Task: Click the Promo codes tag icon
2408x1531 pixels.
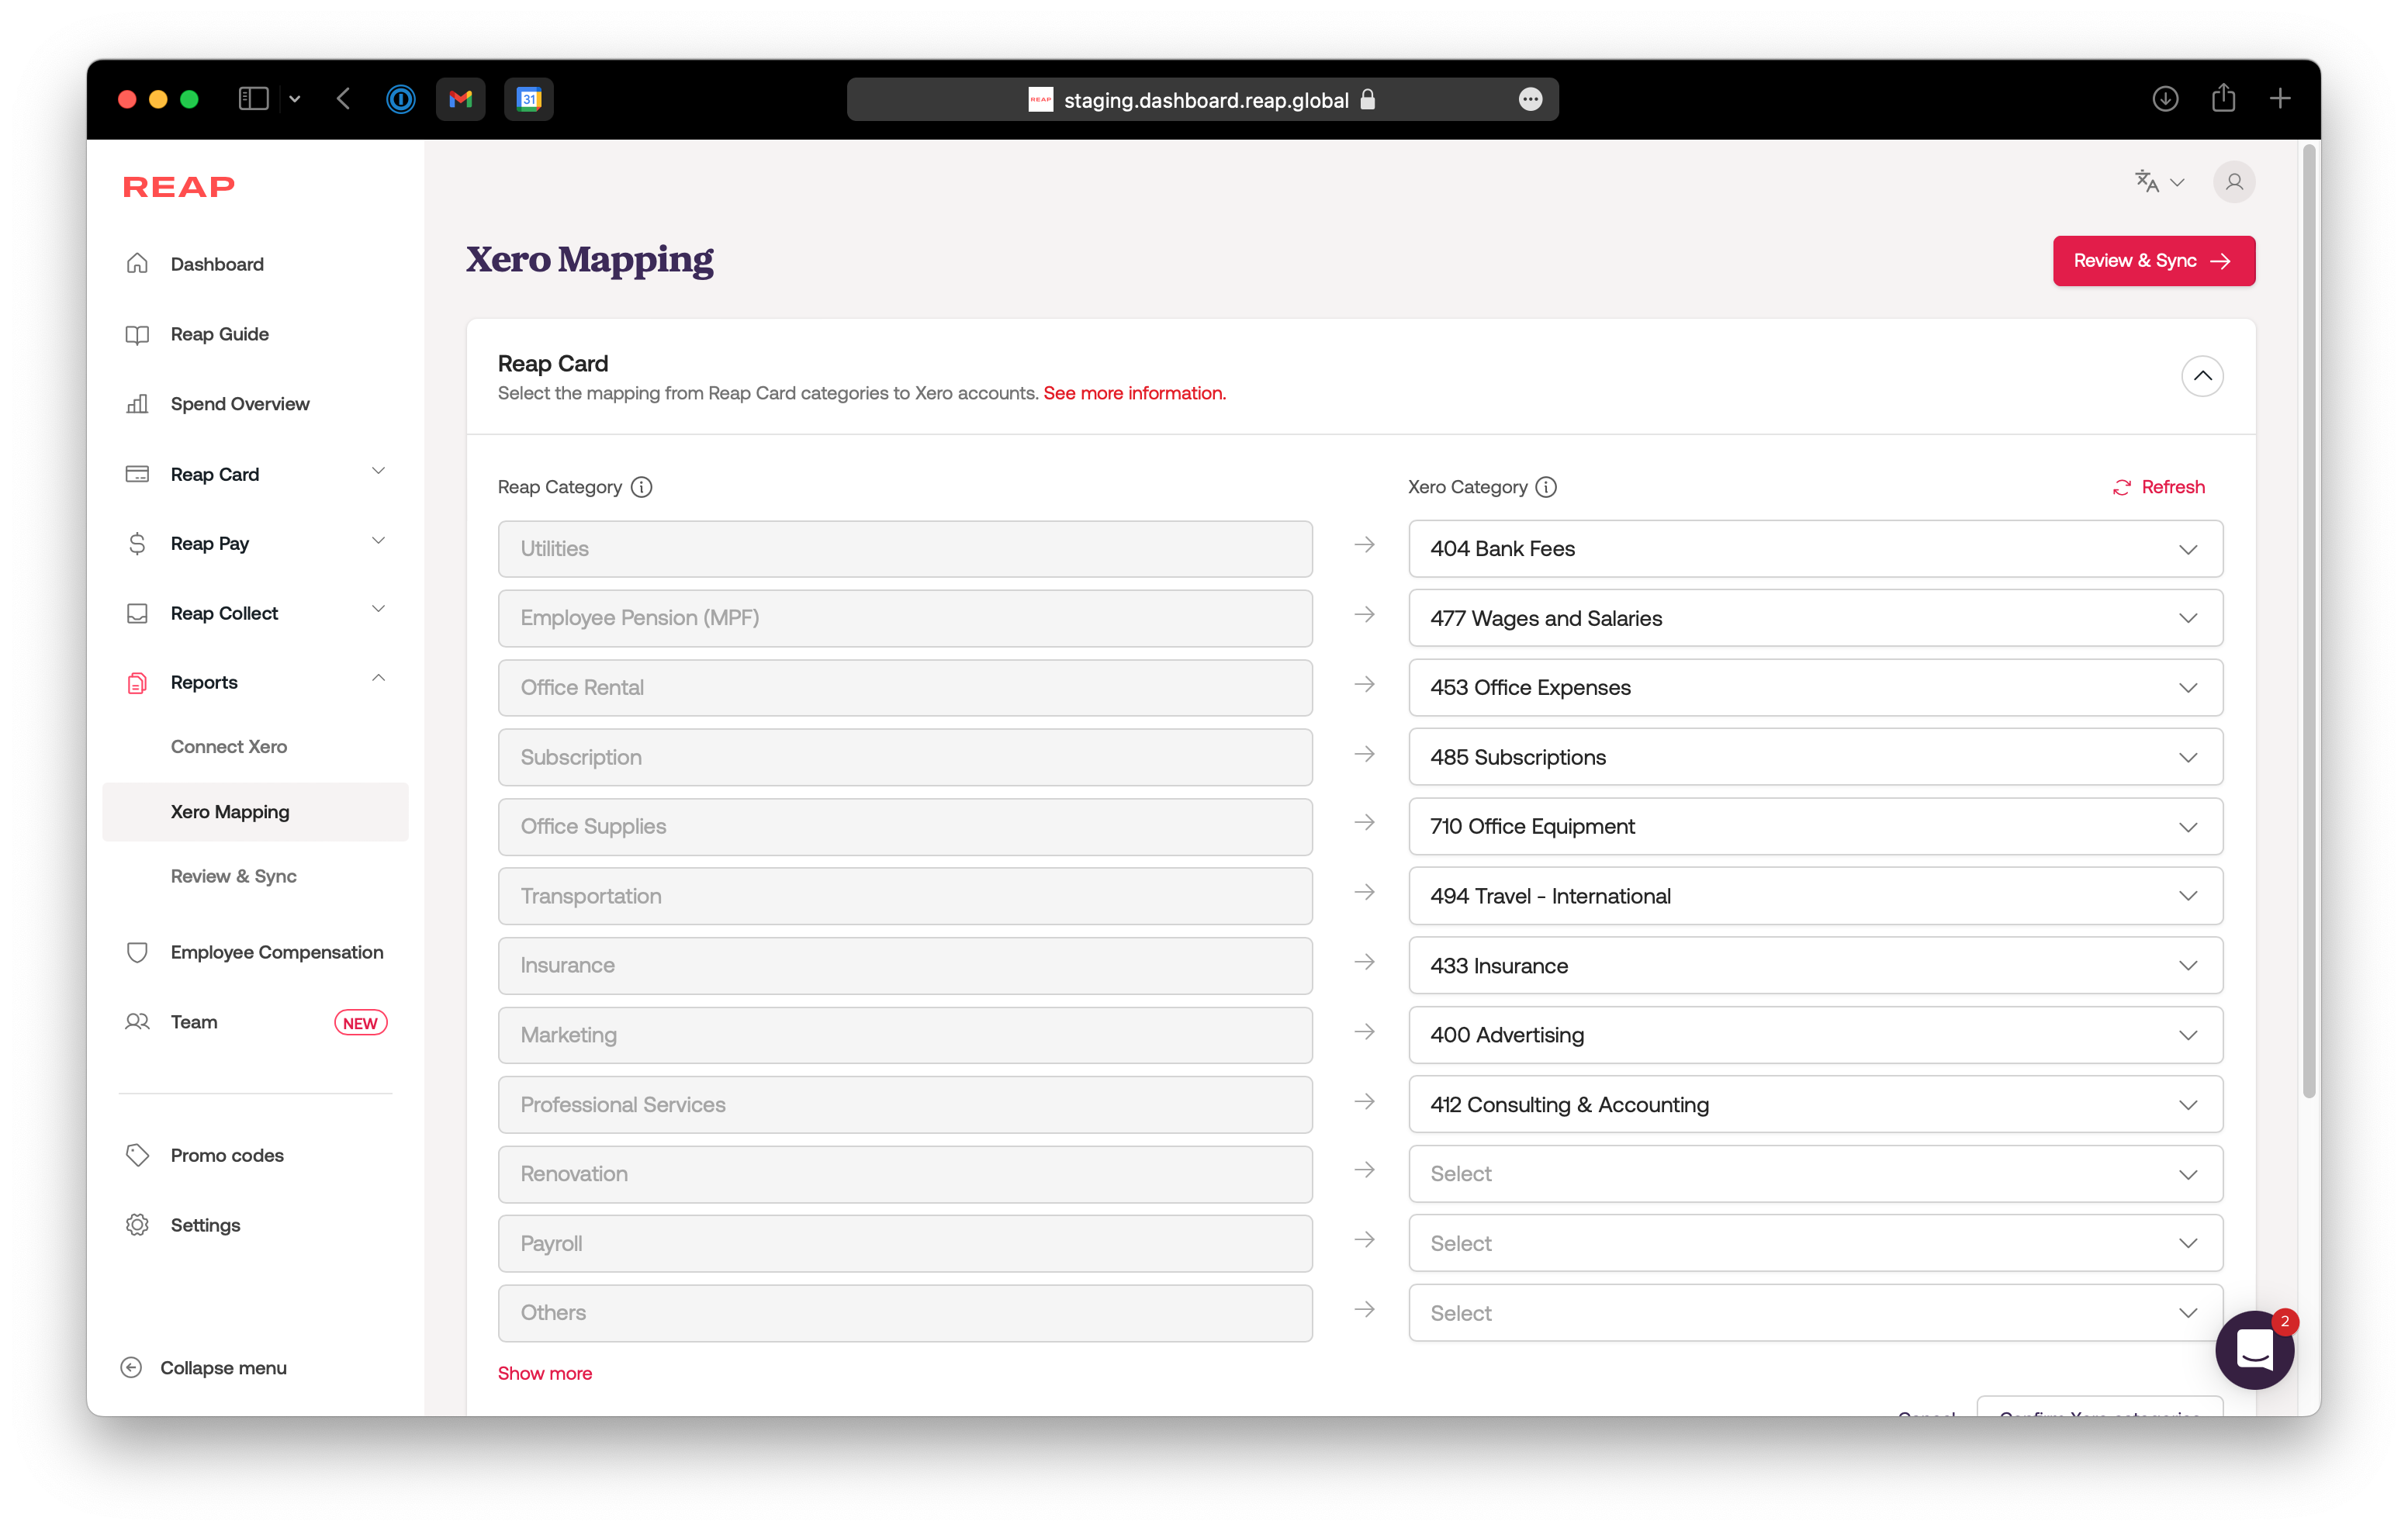Action: (137, 1154)
